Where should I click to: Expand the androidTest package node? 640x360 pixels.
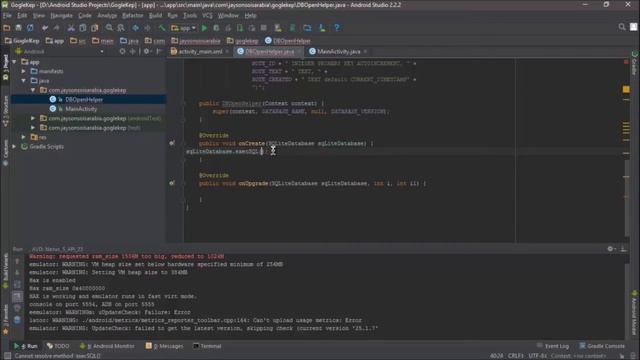click(x=33, y=118)
